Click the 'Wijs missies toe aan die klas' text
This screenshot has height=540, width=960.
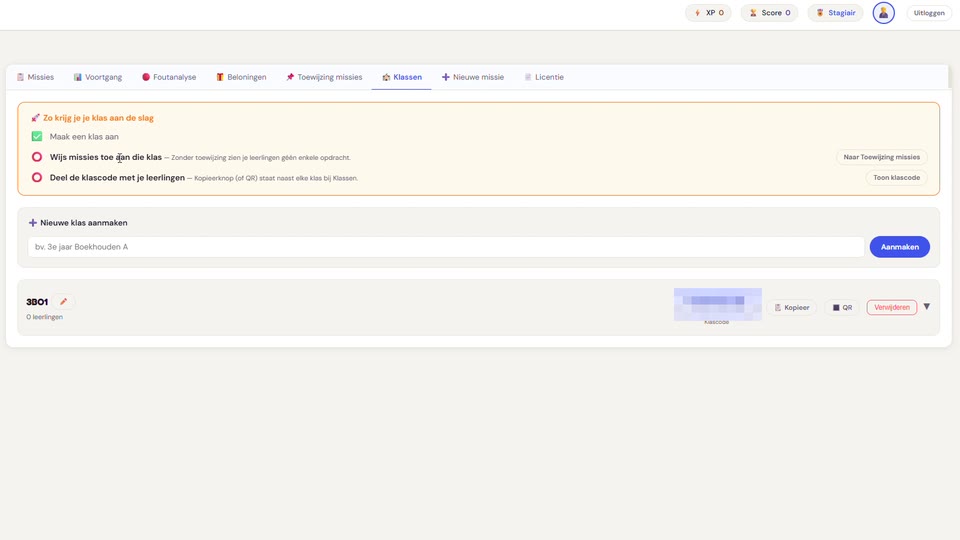coord(105,157)
